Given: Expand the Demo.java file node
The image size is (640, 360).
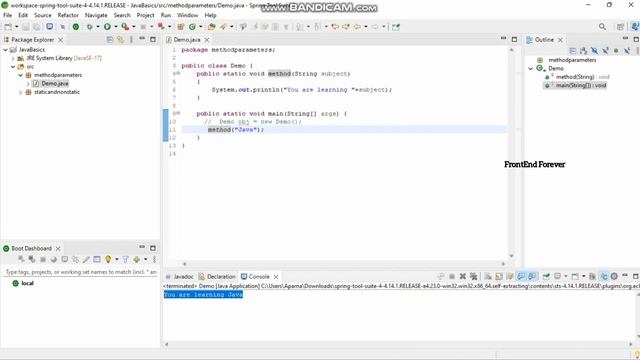Looking at the screenshot, I should (28, 84).
